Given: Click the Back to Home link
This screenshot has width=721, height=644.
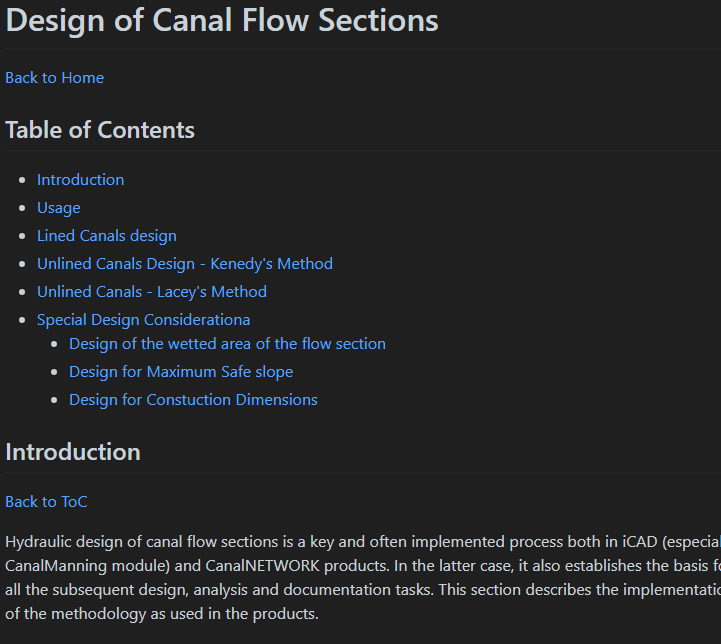Looking at the screenshot, I should 54,78.
